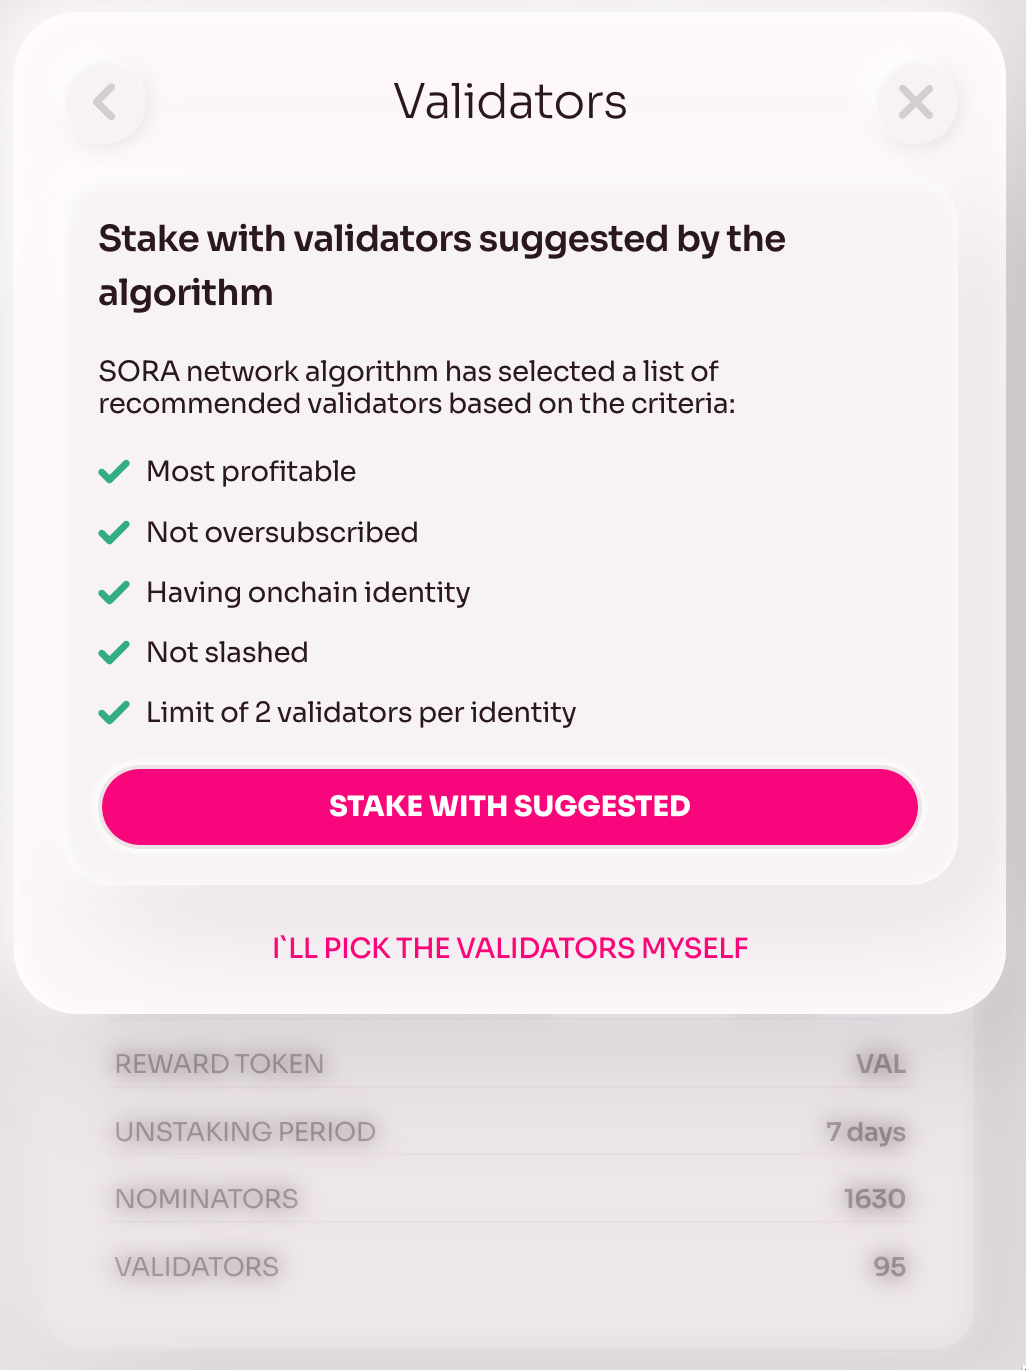This screenshot has width=1026, height=1370.
Task: Click the Having onchain identity label
Action: click(308, 592)
